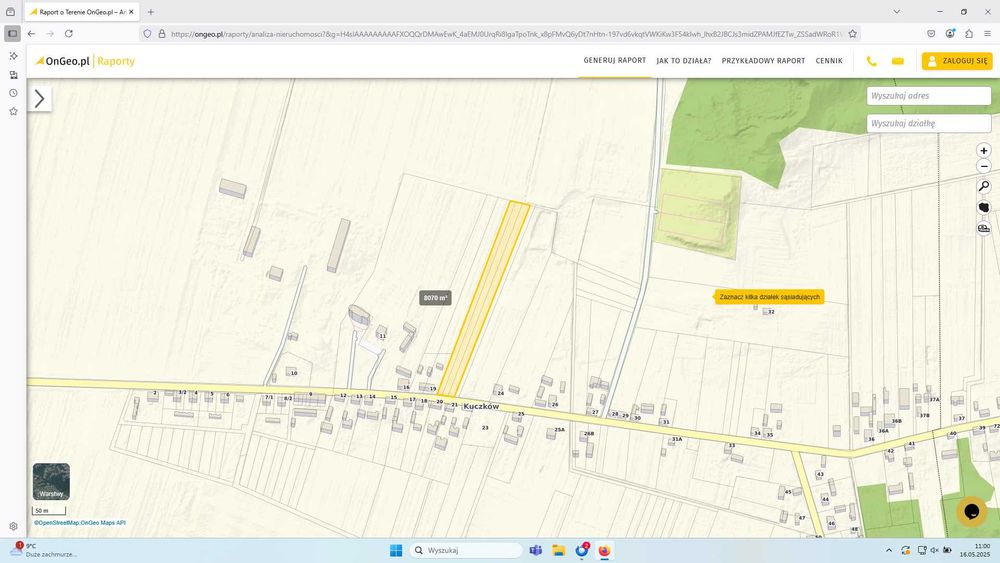This screenshot has width=1000, height=563.
Task: Switch to satellite layer Warstwy thumbnail
Action: (x=51, y=481)
